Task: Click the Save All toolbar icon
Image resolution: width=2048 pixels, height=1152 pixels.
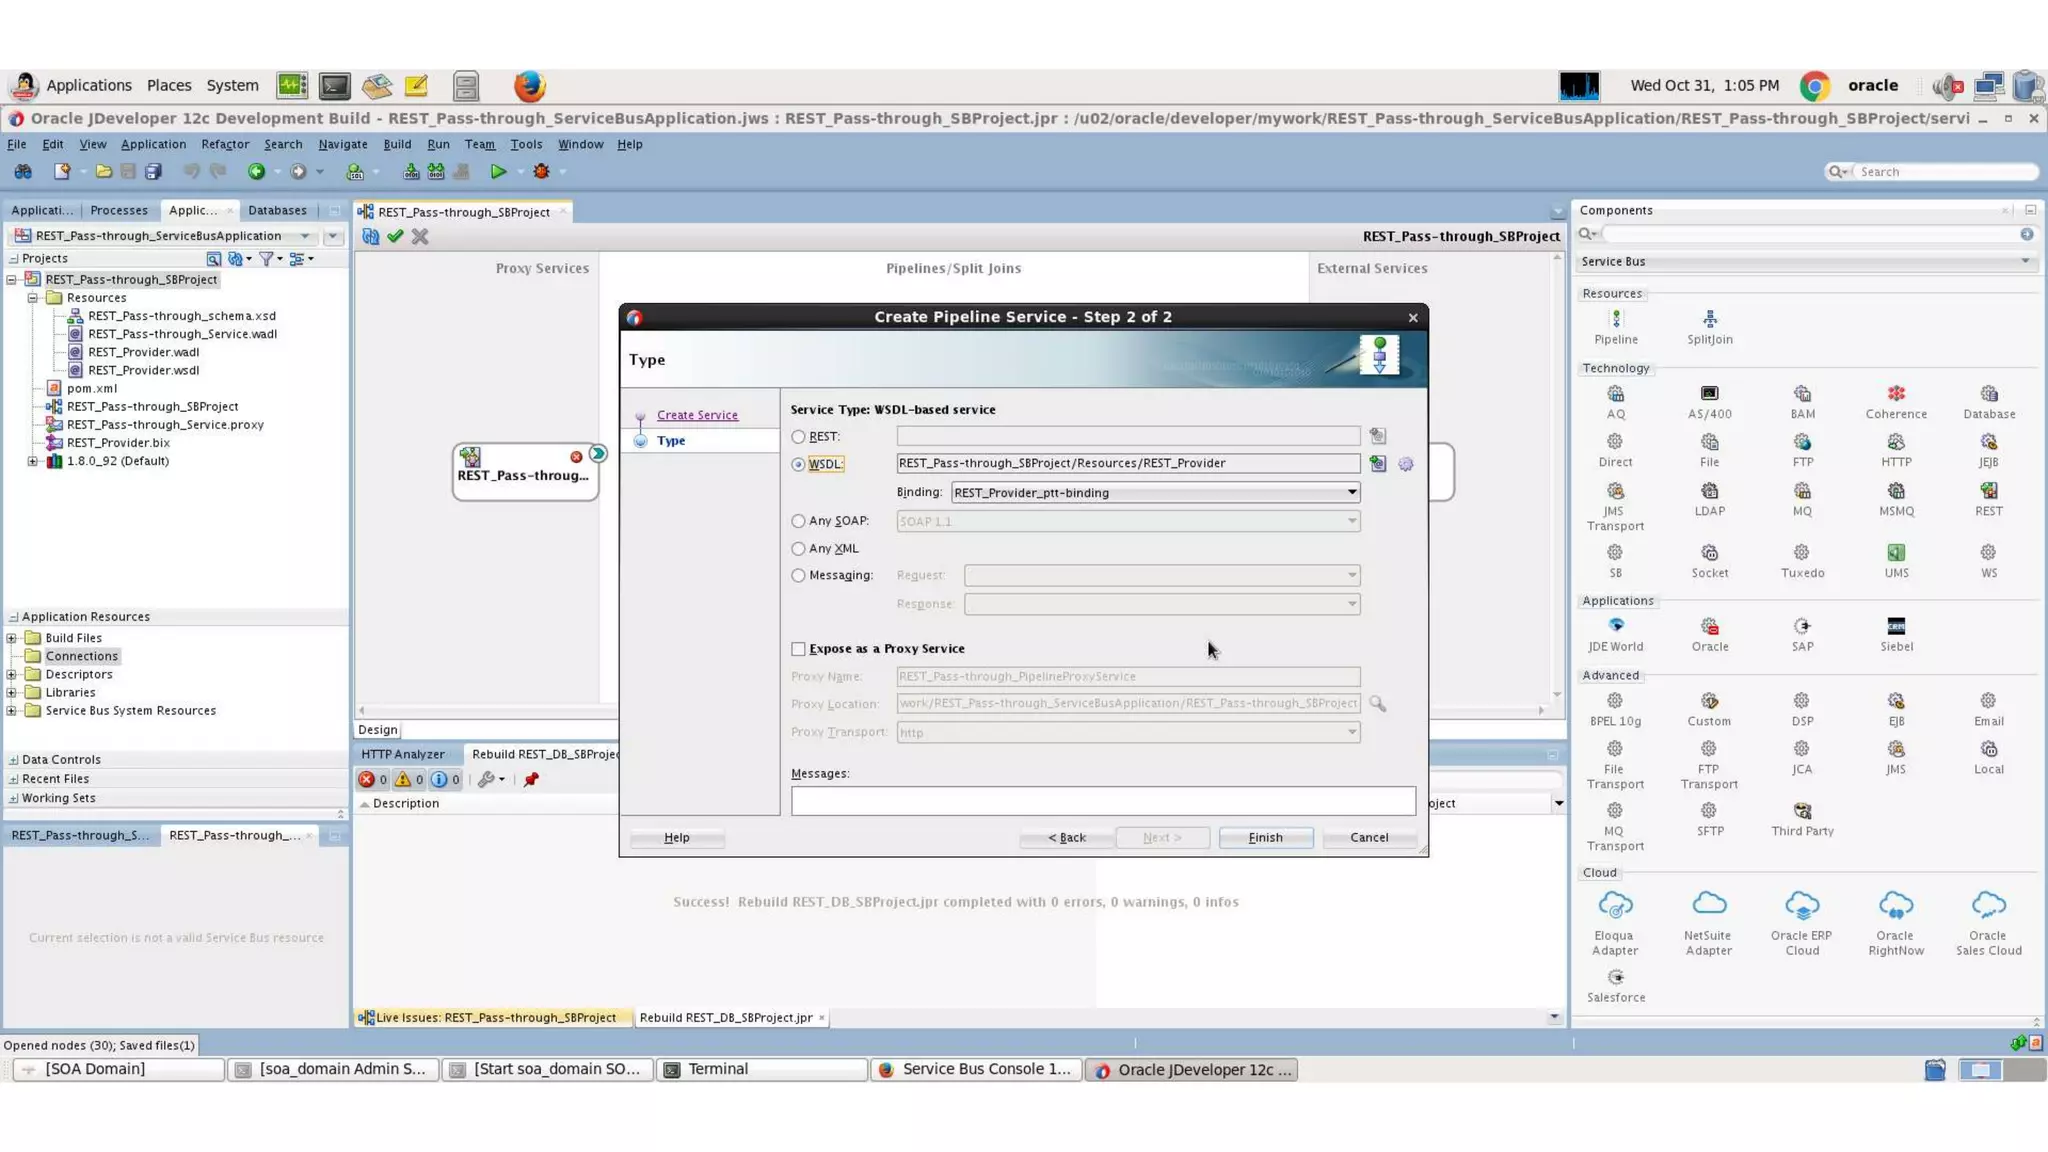Action: (153, 172)
